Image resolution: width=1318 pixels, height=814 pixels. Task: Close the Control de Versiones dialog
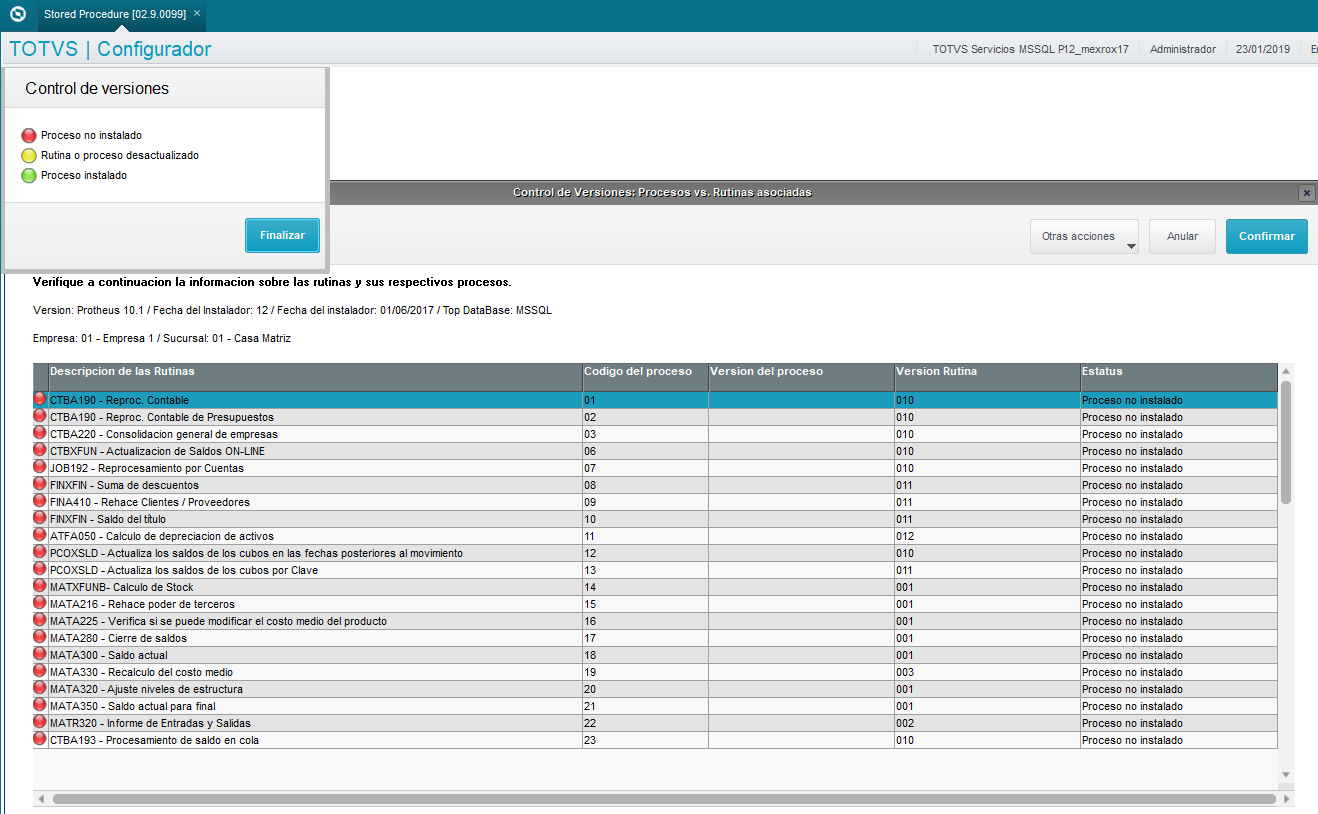[1306, 193]
